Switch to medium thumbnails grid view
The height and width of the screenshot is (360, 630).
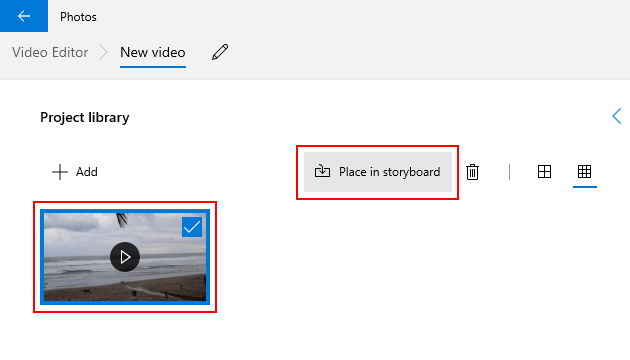(544, 172)
